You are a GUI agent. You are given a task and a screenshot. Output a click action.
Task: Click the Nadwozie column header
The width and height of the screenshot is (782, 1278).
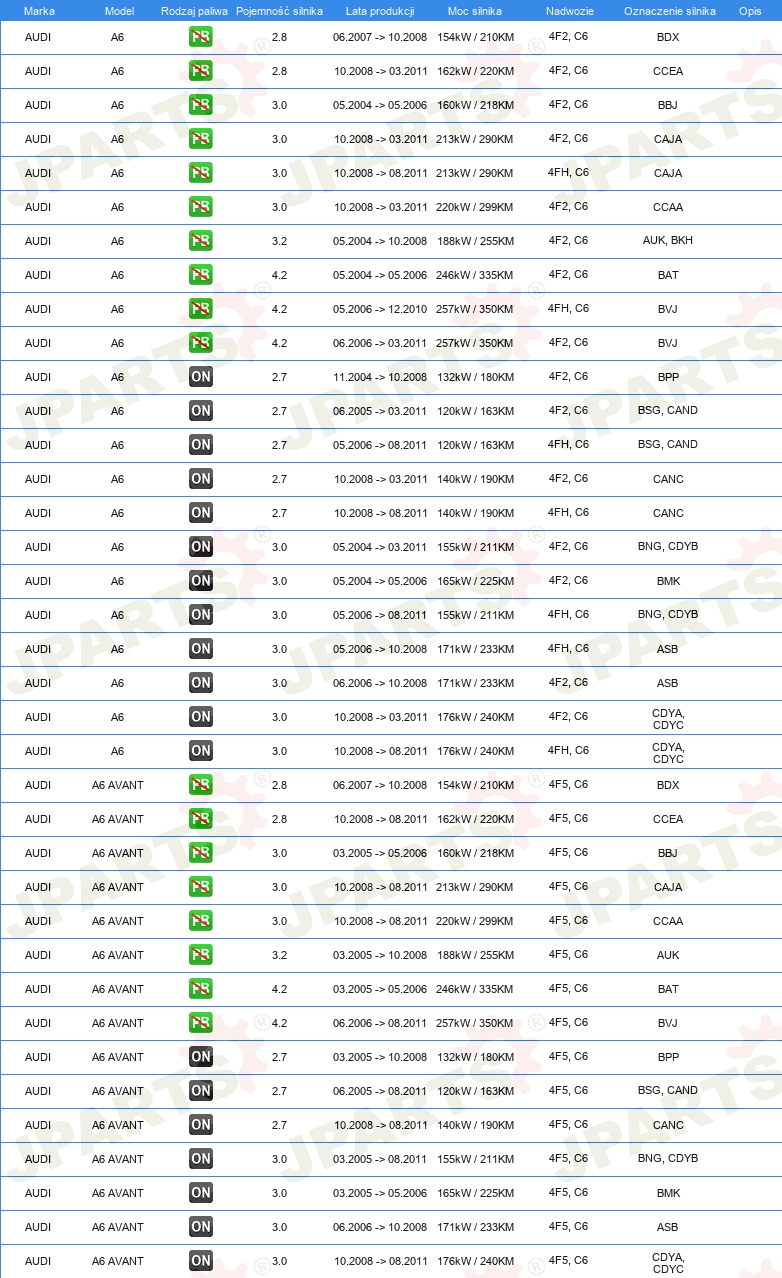click(x=568, y=11)
